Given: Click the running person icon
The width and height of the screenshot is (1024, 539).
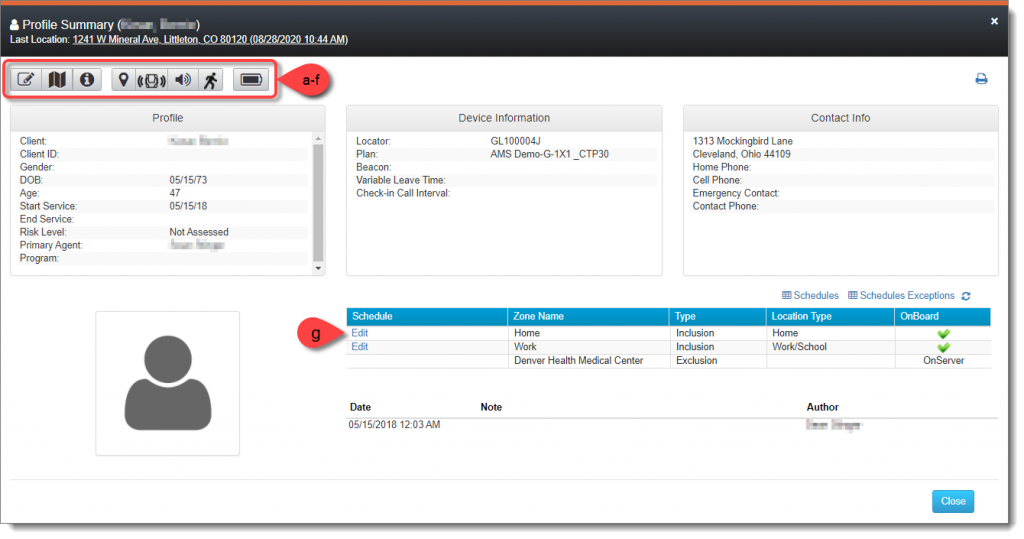Looking at the screenshot, I should [210, 80].
